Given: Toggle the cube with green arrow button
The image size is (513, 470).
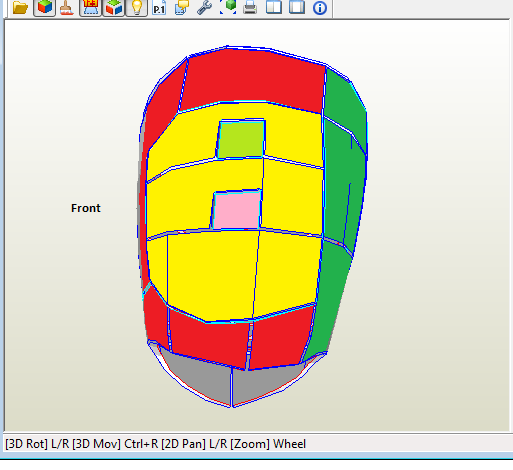Looking at the screenshot, I should point(113,7).
